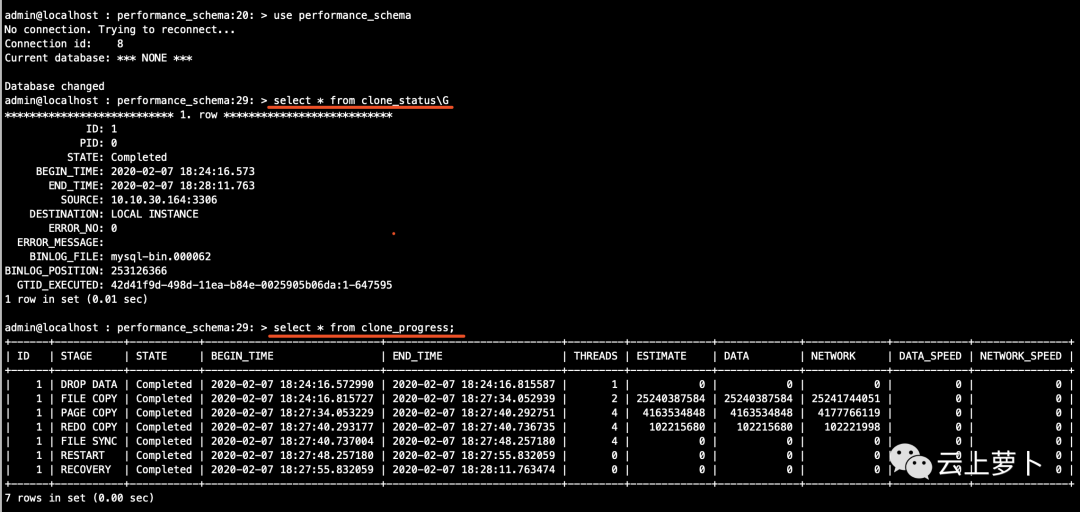
Task: Click the THREADS value in FILE COPY row
Action: click(614, 398)
